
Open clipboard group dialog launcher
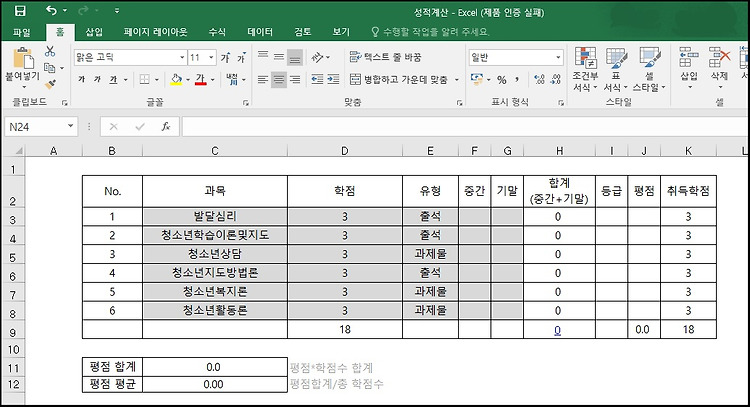tap(64, 102)
